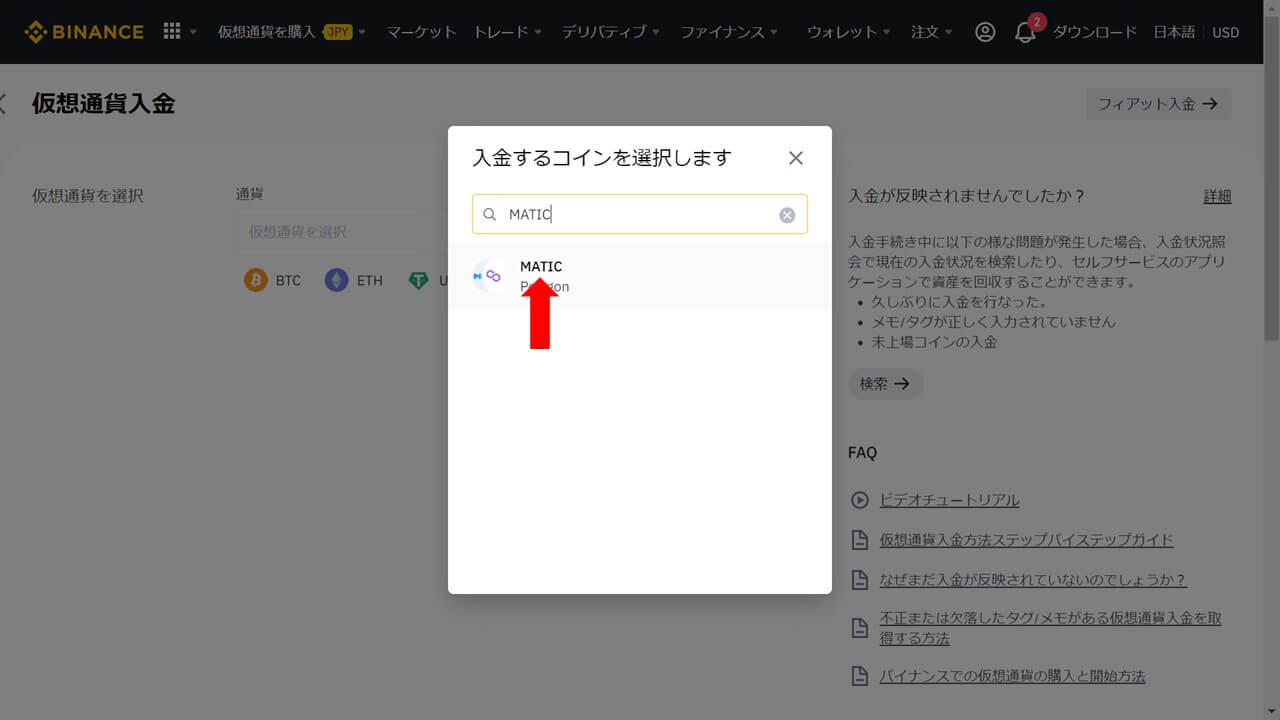Open the なぜまだ入金が反映されていないのでしょうか link
This screenshot has width=1280, height=720.
point(1033,580)
